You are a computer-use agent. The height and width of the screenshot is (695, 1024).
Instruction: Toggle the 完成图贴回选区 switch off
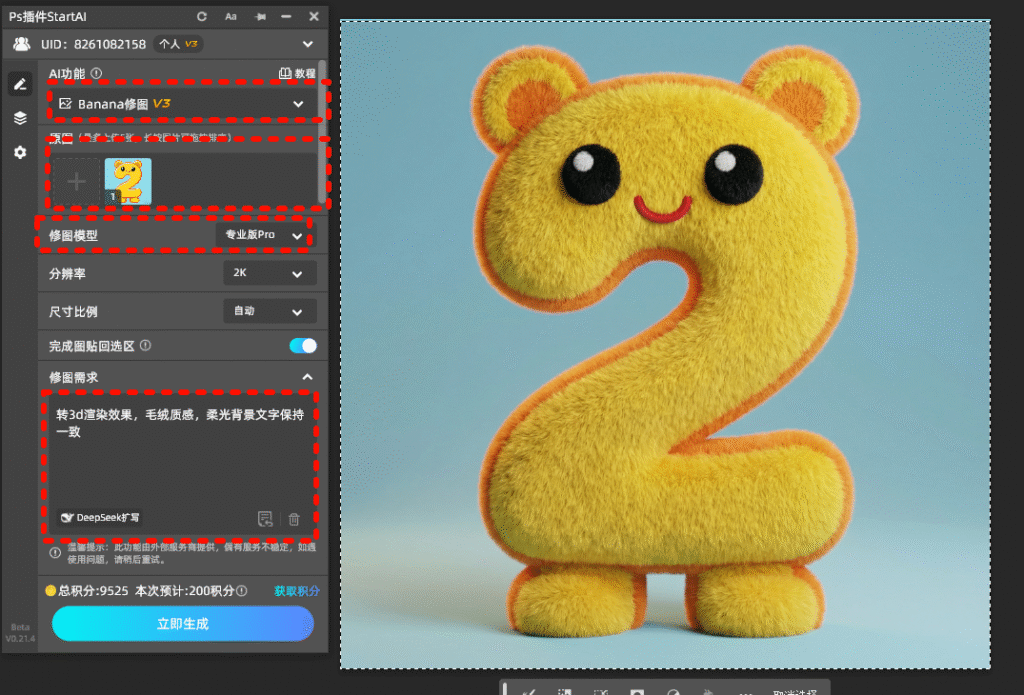[x=302, y=346]
